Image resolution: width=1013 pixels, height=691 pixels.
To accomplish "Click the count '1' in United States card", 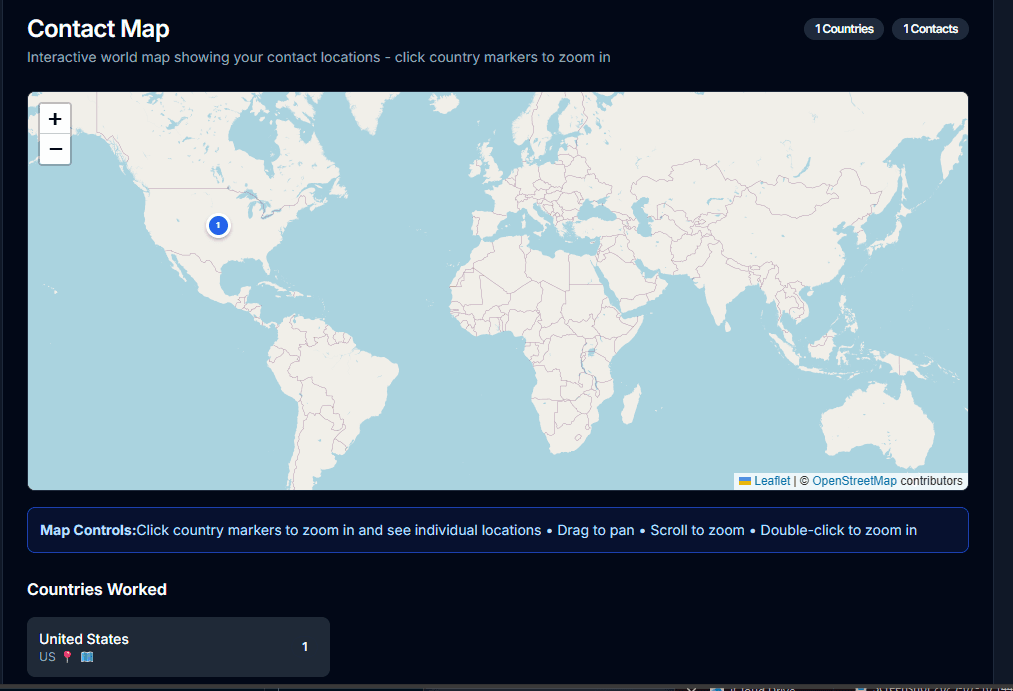I will [x=305, y=647].
